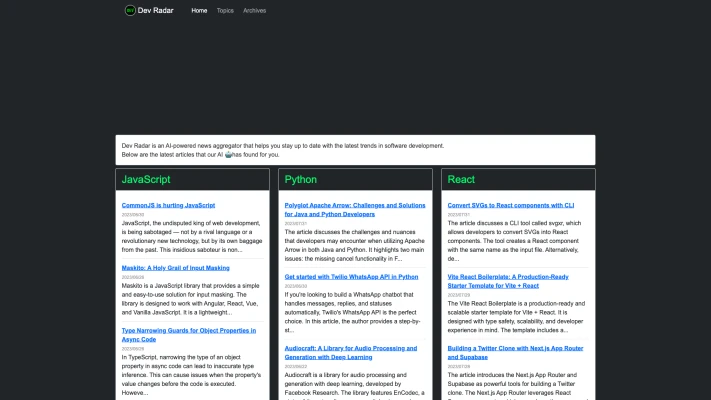711x400 pixels.
Task: Click the 'Dev Radar is an AI-powered news aggregator' text
Action: (283, 146)
